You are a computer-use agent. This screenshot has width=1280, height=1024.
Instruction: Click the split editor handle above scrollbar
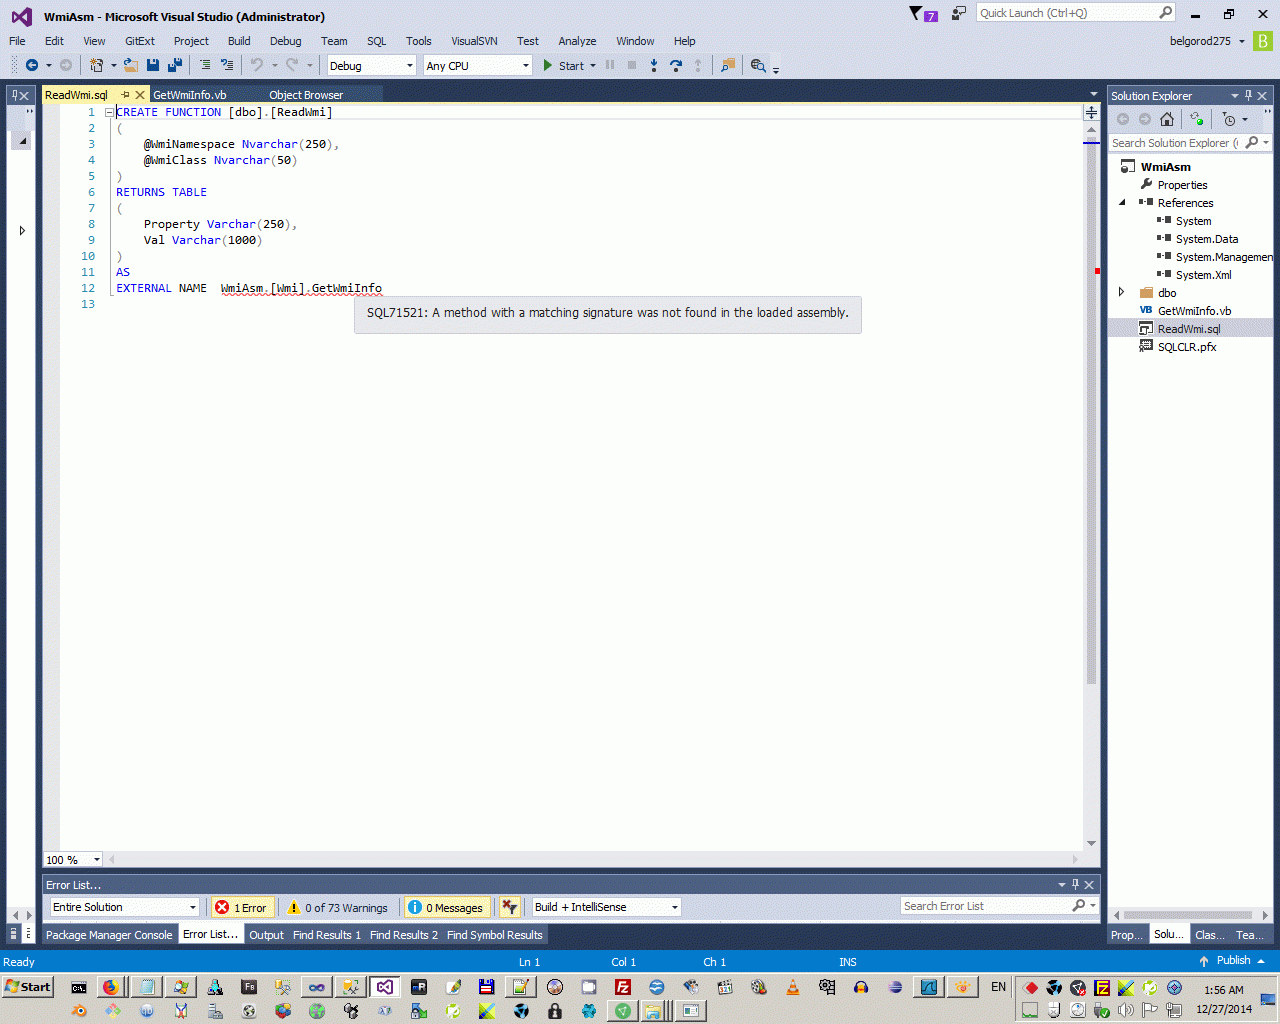(x=1091, y=112)
